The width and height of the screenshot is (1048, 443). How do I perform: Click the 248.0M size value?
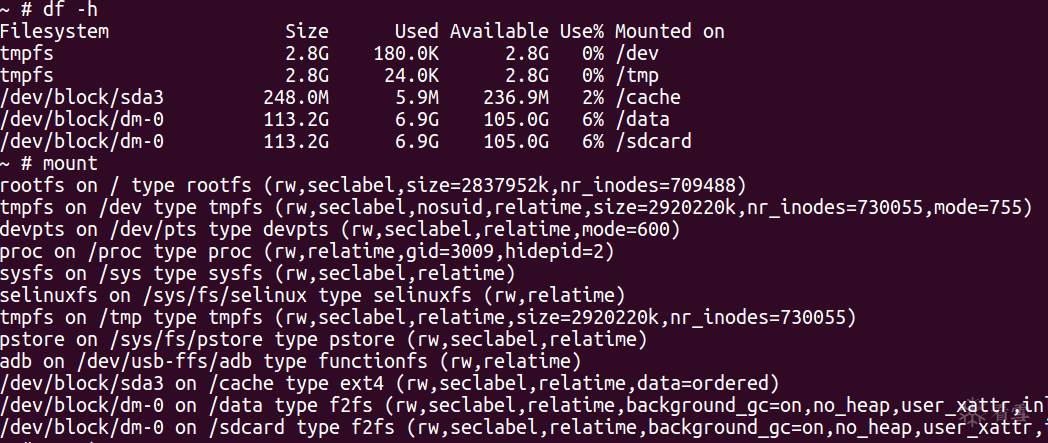[x=301, y=97]
